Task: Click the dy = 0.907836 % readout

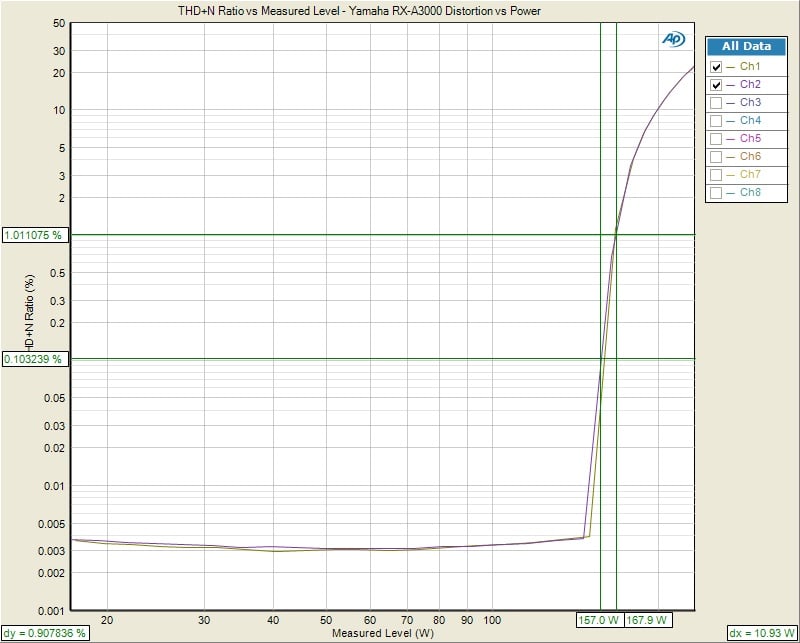Action: click(46, 633)
